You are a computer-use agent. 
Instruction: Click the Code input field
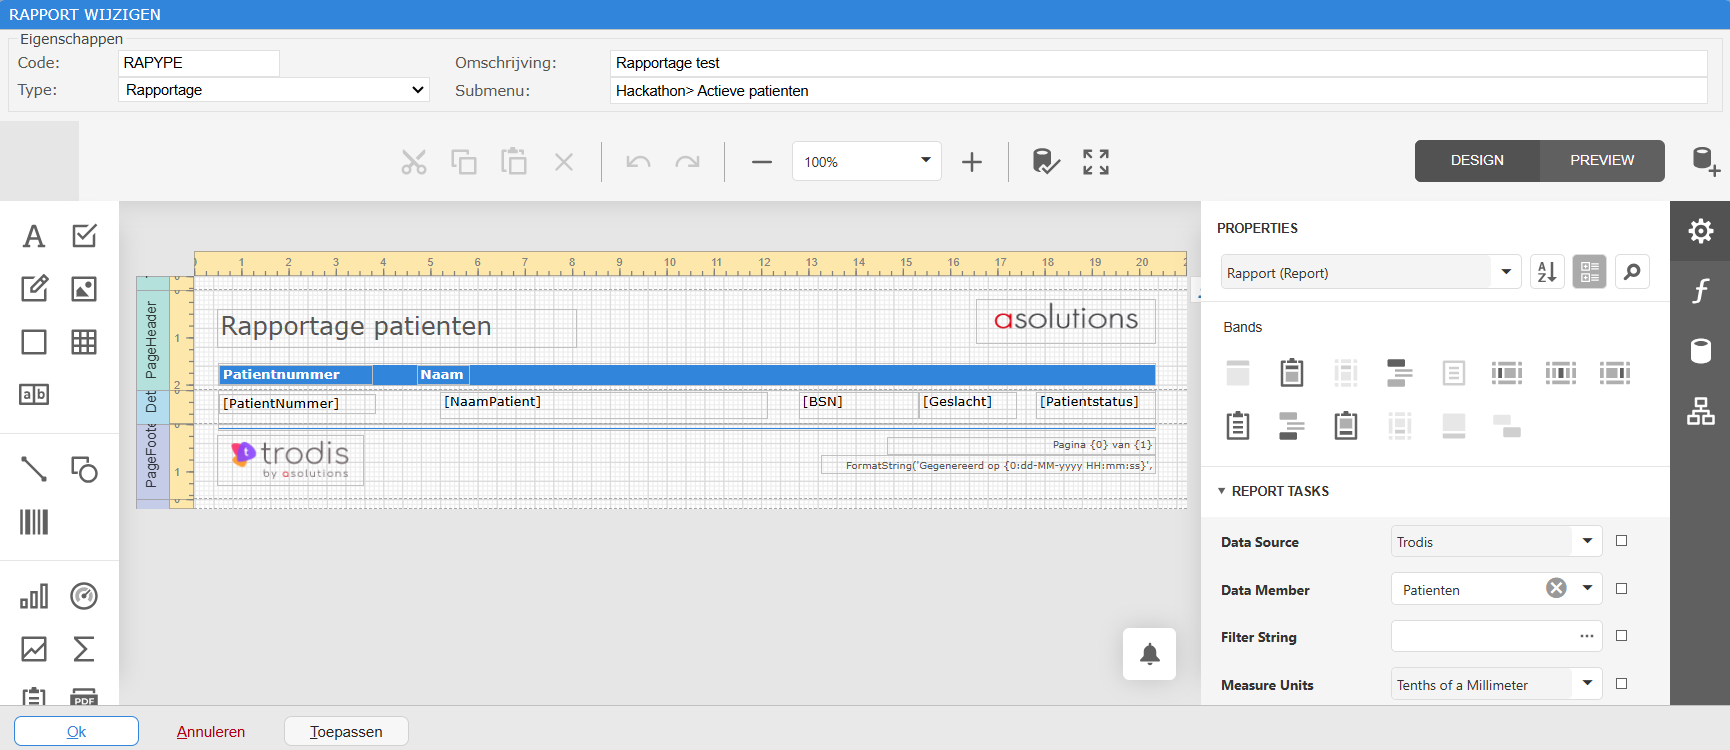pyautogui.click(x=199, y=63)
